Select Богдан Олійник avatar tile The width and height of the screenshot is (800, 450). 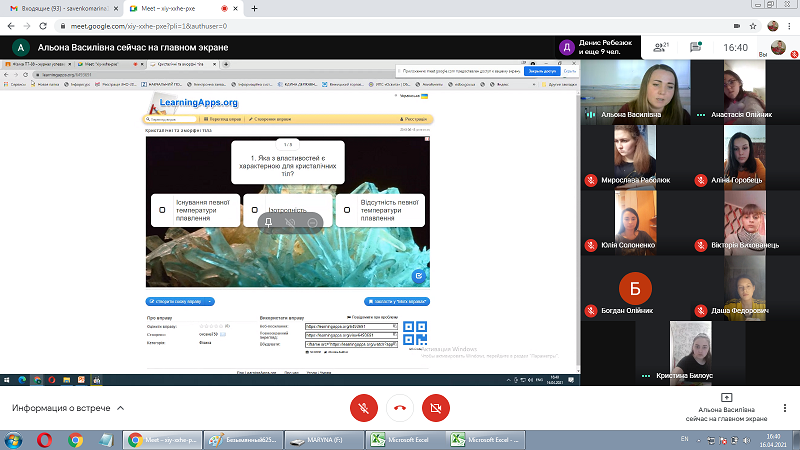click(x=636, y=288)
